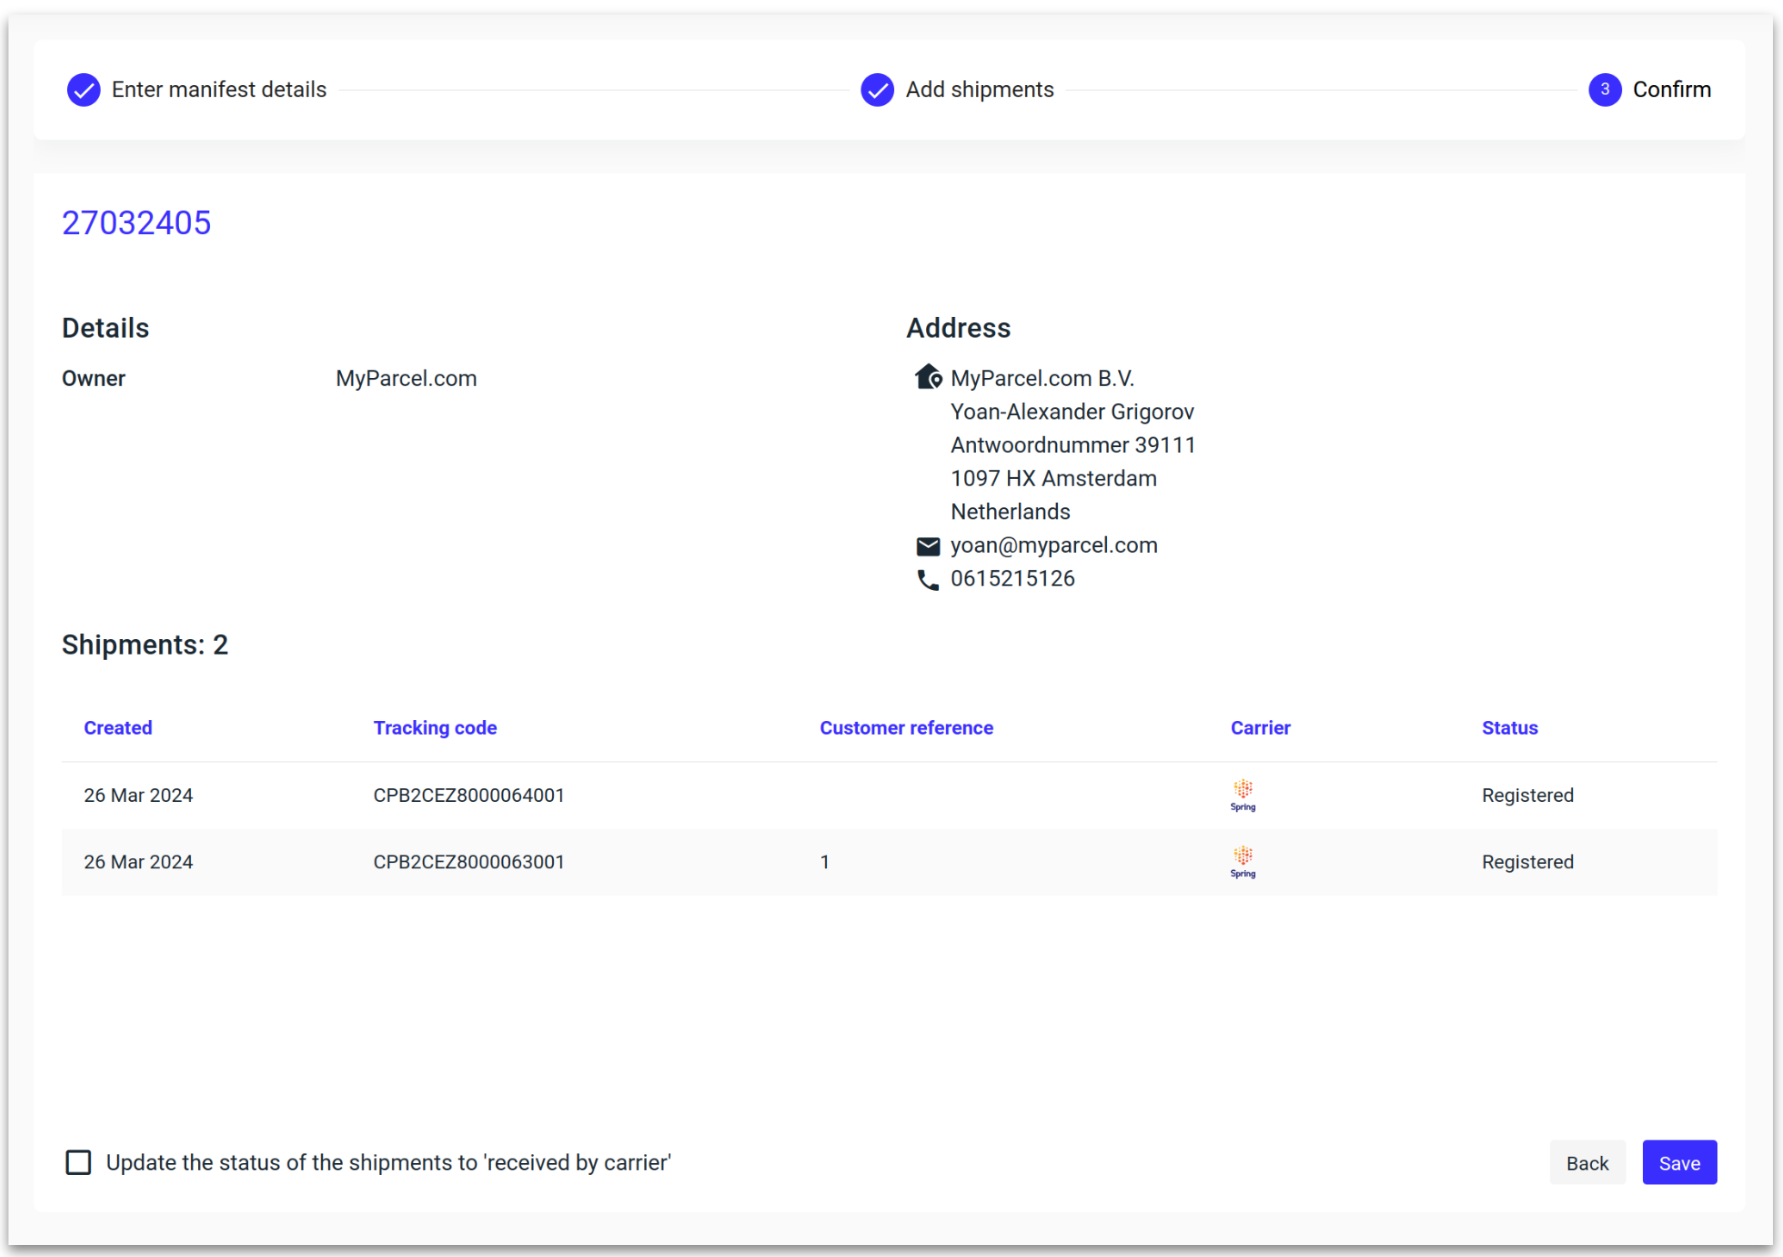Click the Back button
The image size is (1783, 1257).
click(1587, 1162)
